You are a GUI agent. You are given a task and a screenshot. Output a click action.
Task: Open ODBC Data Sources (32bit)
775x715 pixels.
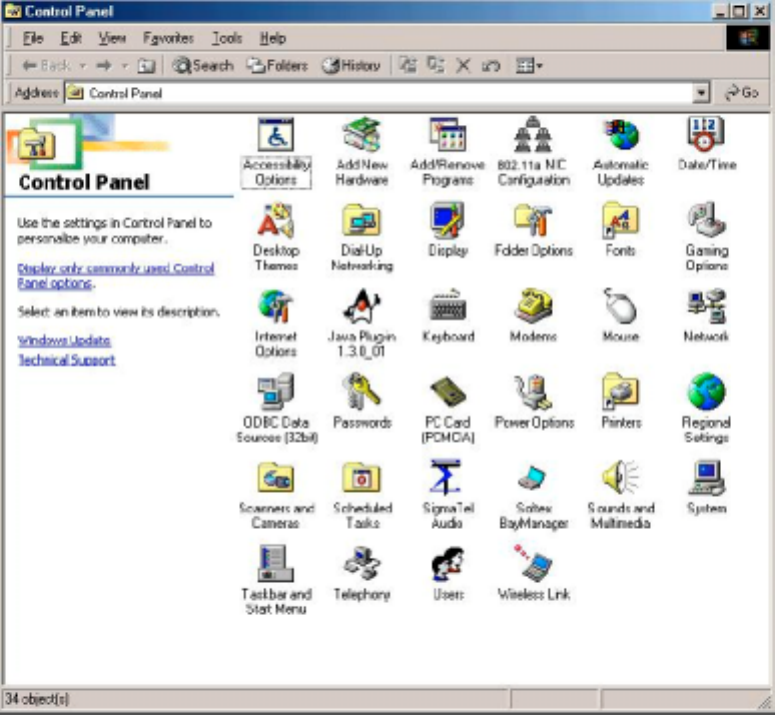tap(276, 409)
